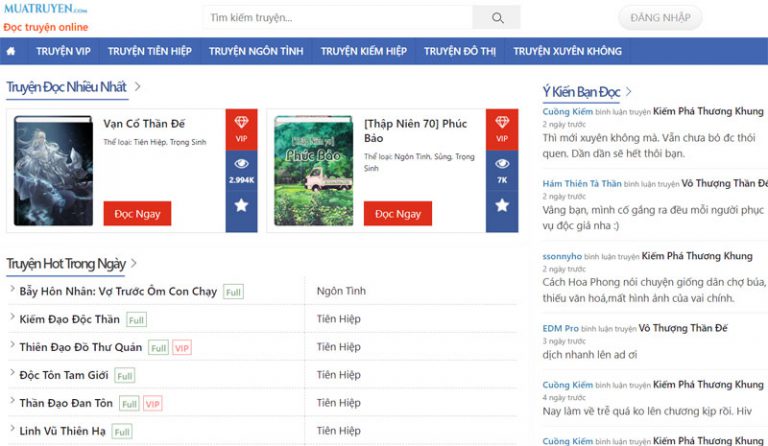Click chevron beside Thần Đạo Đan Tôn
This screenshot has height=446, width=768.
tap(12, 400)
